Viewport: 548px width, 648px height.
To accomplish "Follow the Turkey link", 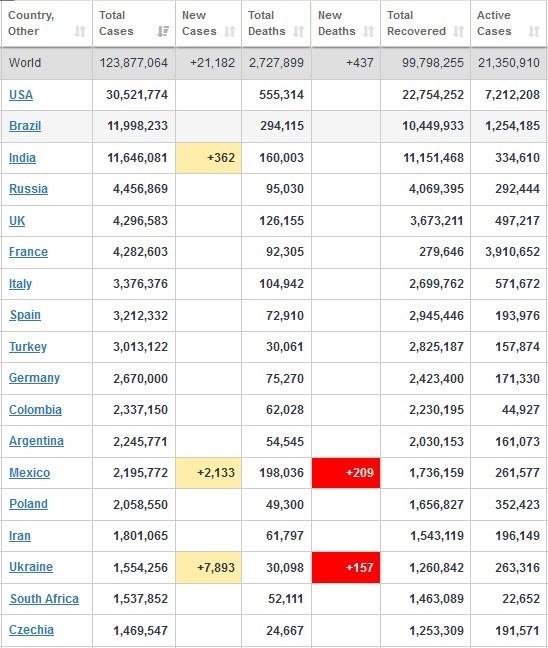I will tap(28, 346).
